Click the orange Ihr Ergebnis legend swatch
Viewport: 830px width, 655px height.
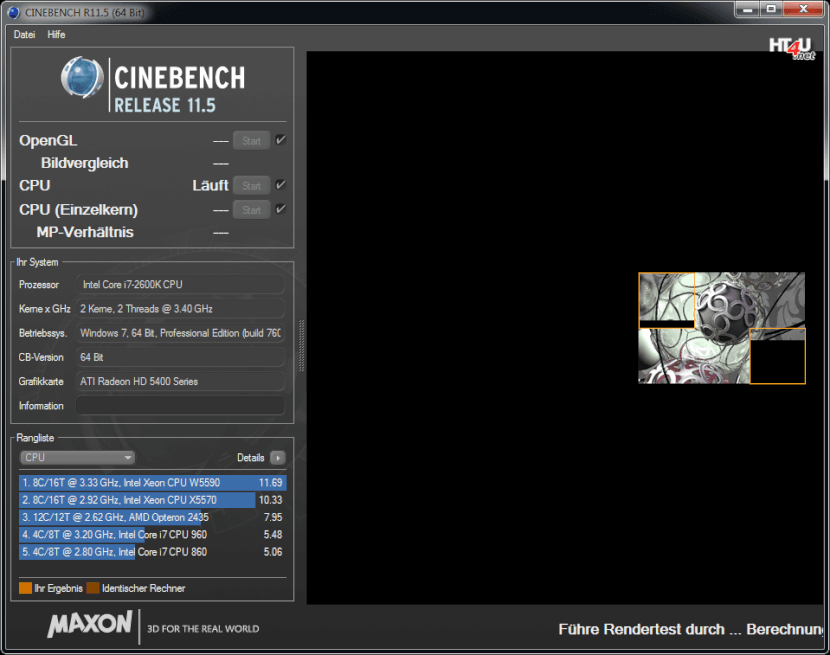(25, 588)
